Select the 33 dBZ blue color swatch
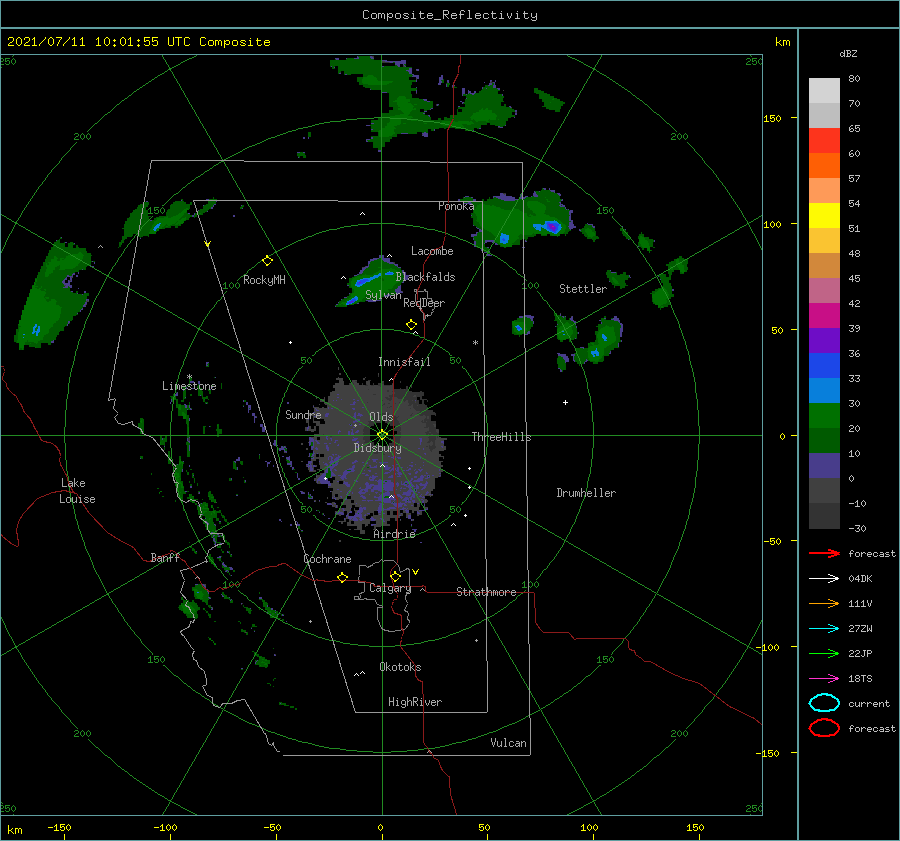Image resolution: width=900 pixels, height=841 pixels. (824, 390)
